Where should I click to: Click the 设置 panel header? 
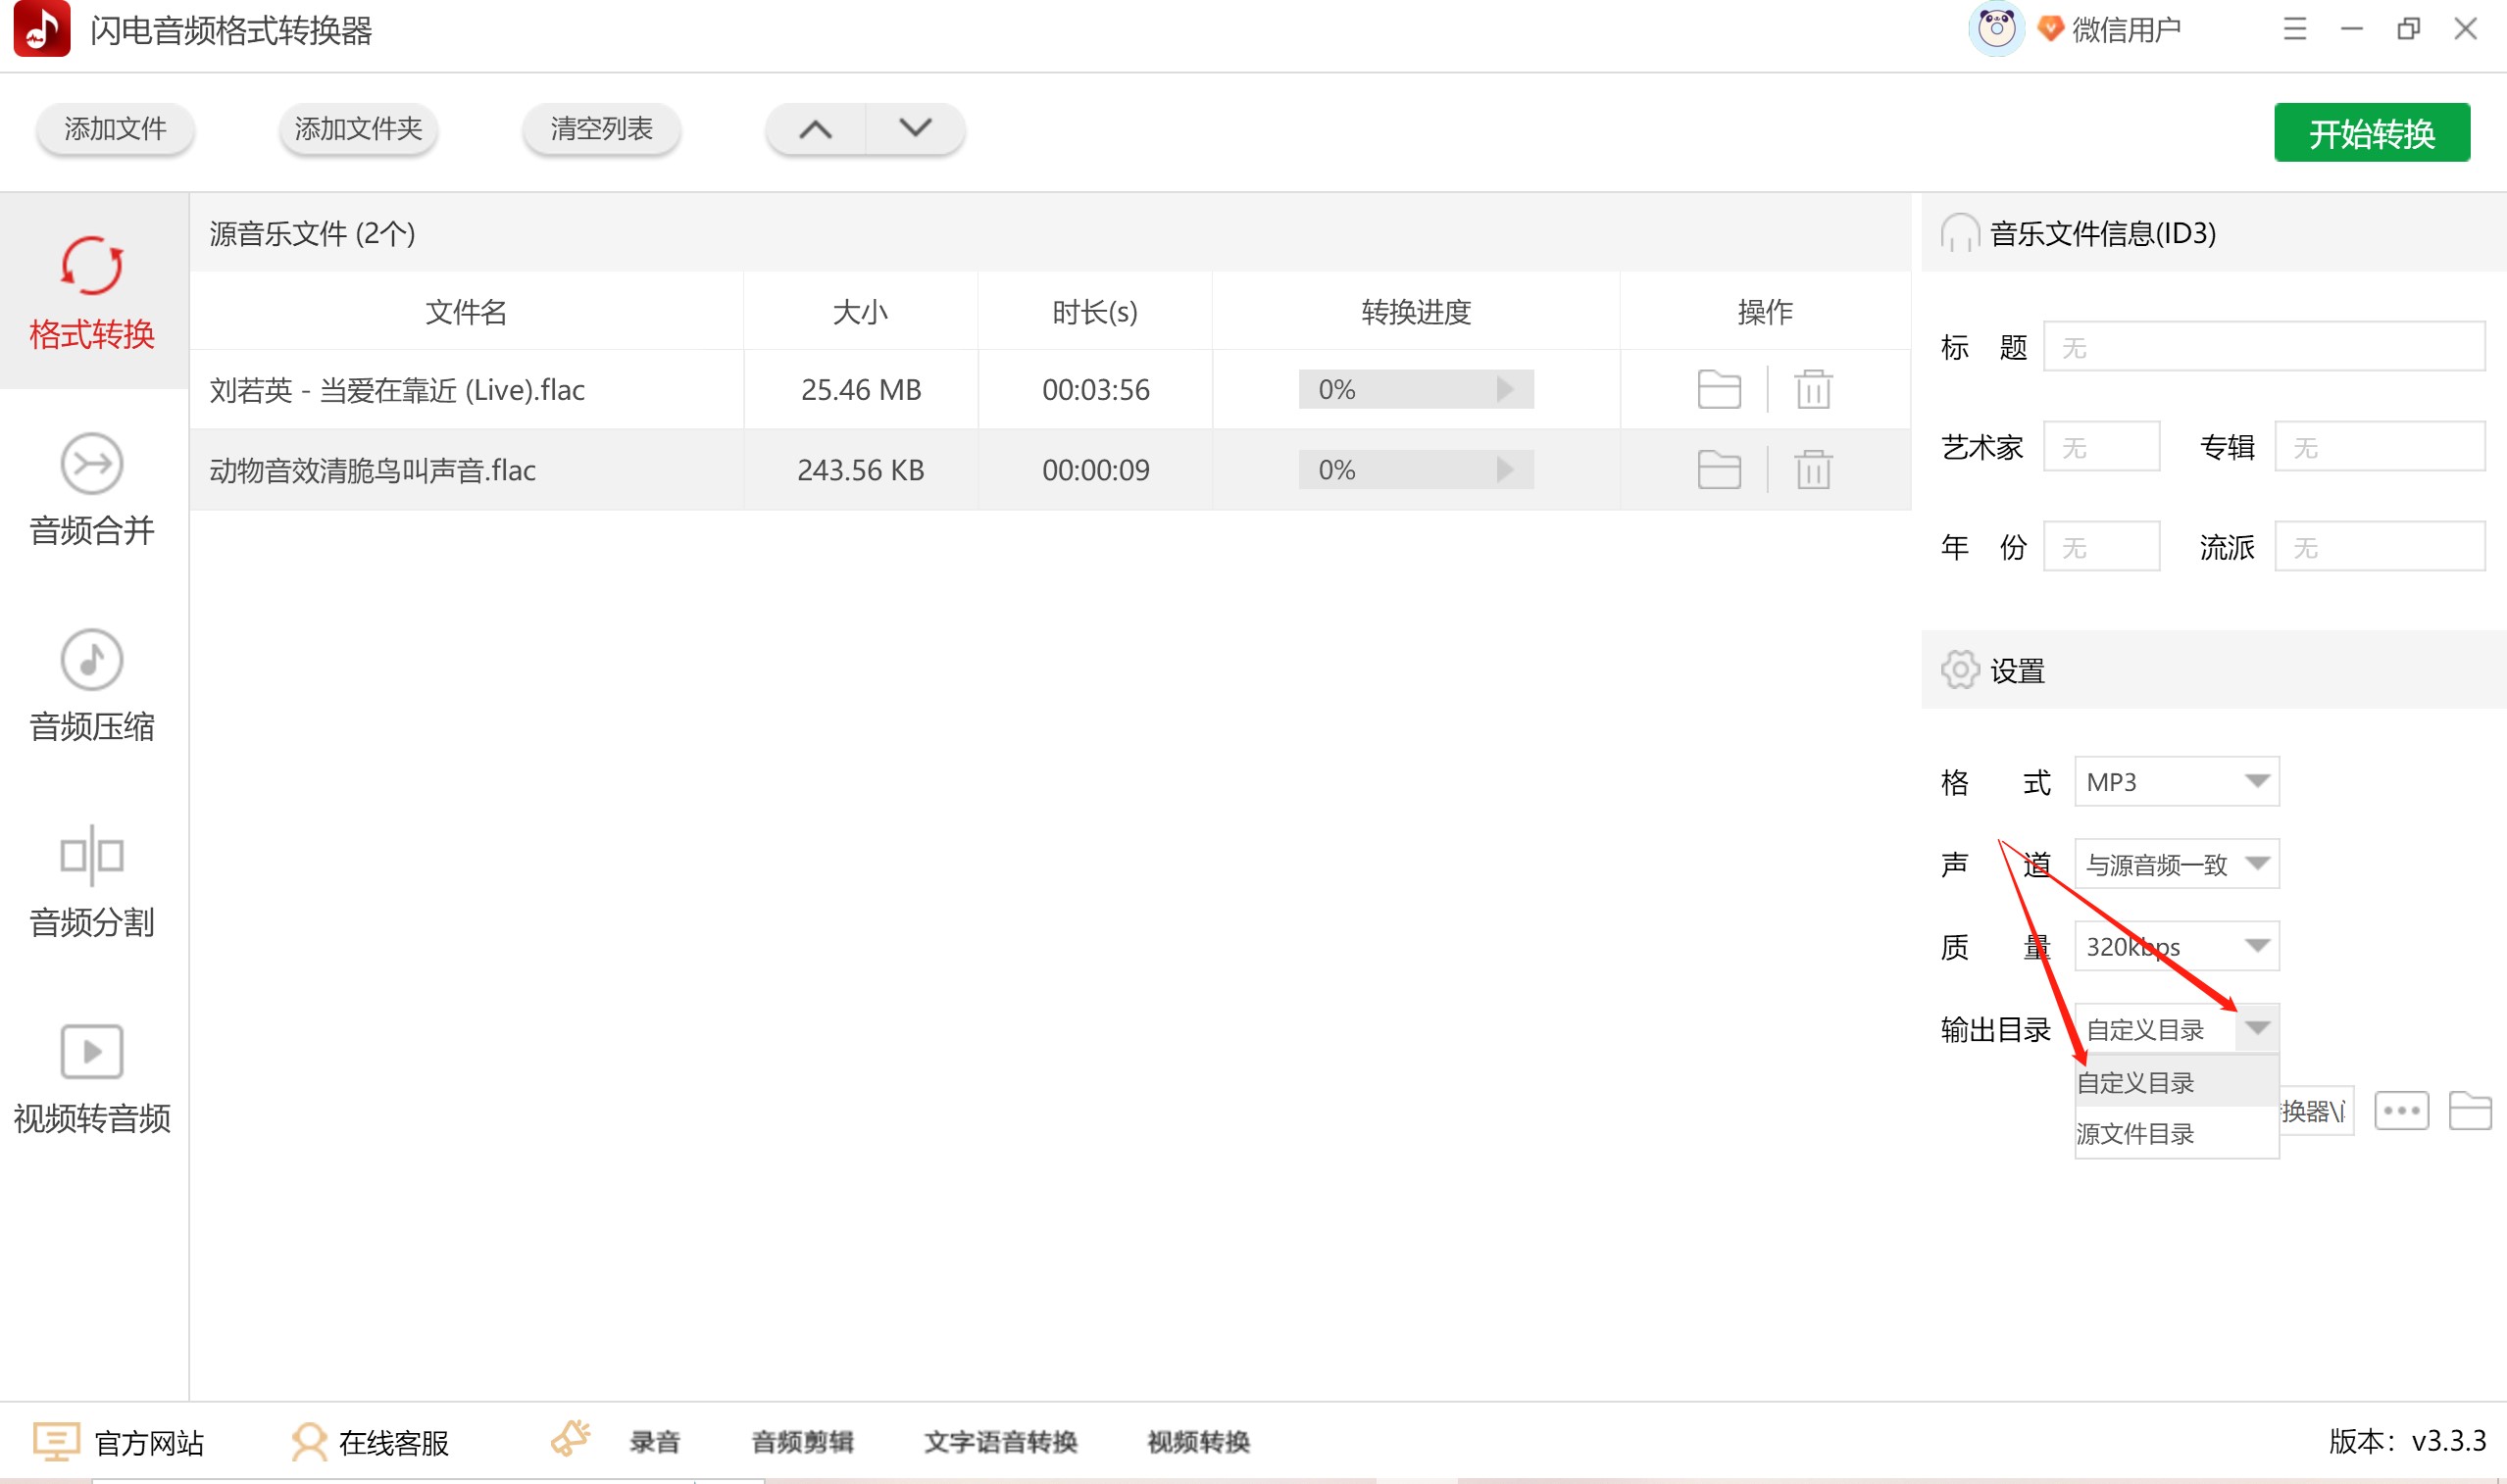[x=2214, y=670]
